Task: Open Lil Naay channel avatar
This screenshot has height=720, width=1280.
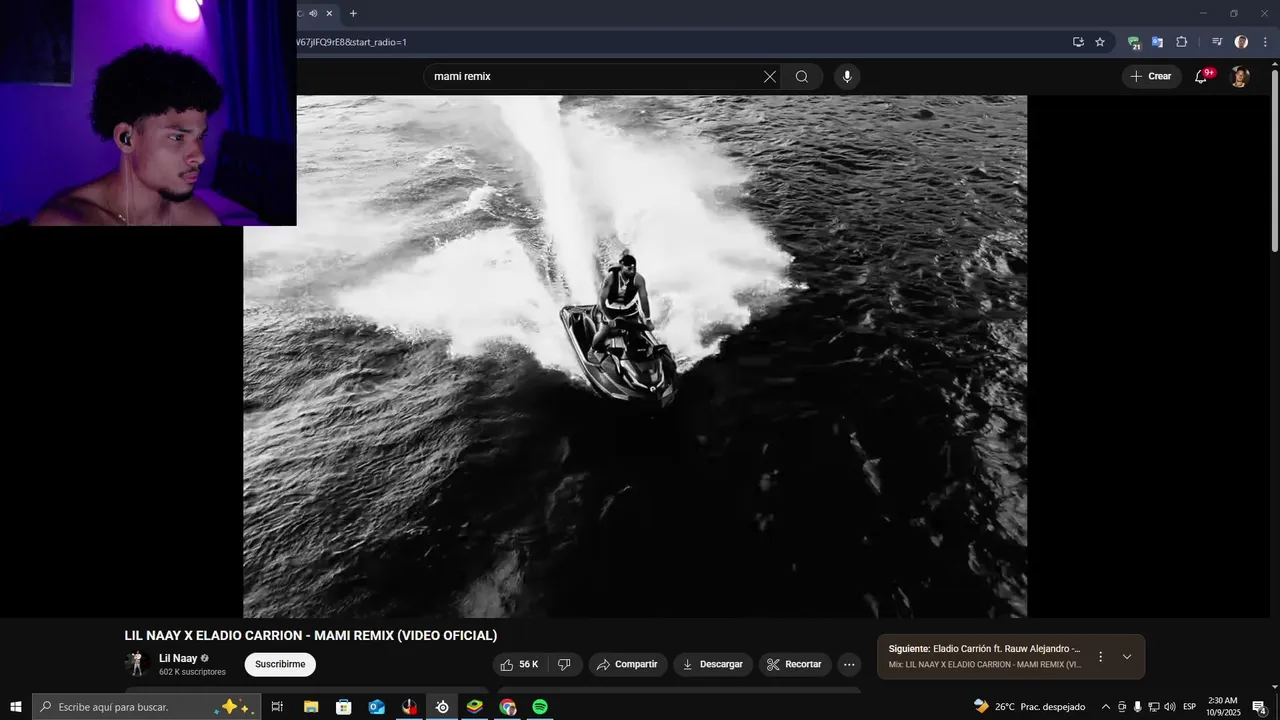Action: click(x=137, y=664)
